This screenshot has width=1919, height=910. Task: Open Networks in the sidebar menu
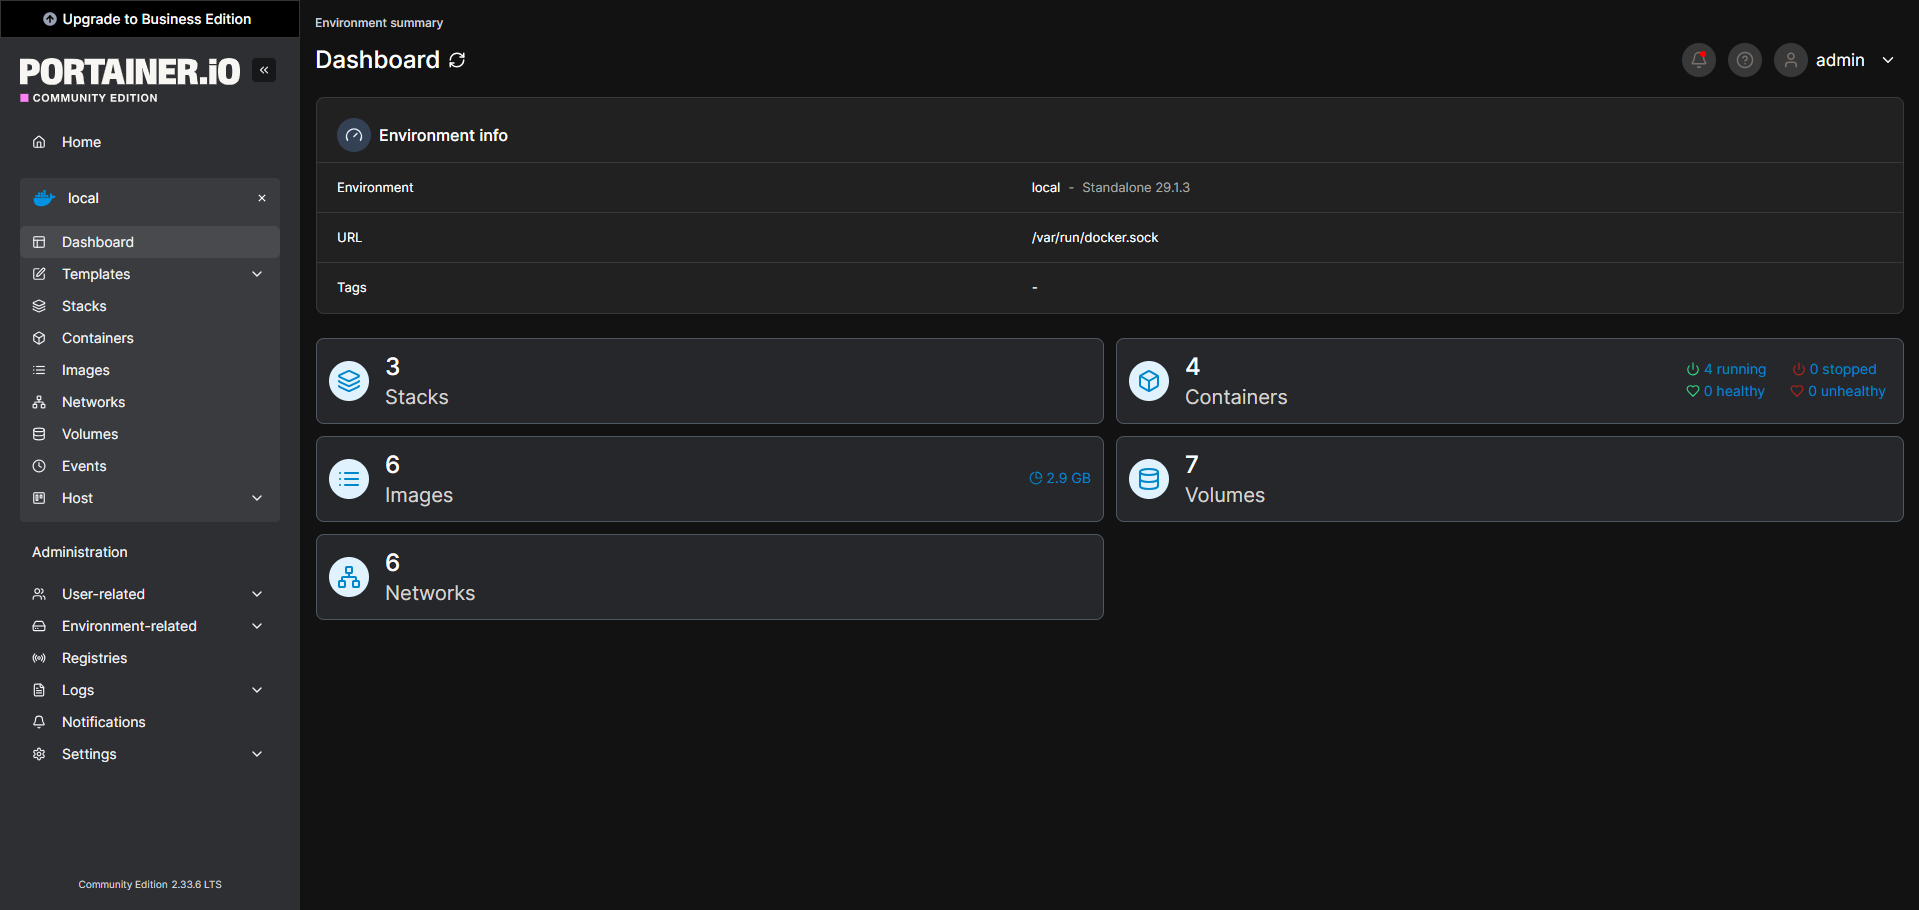[x=150, y=402]
